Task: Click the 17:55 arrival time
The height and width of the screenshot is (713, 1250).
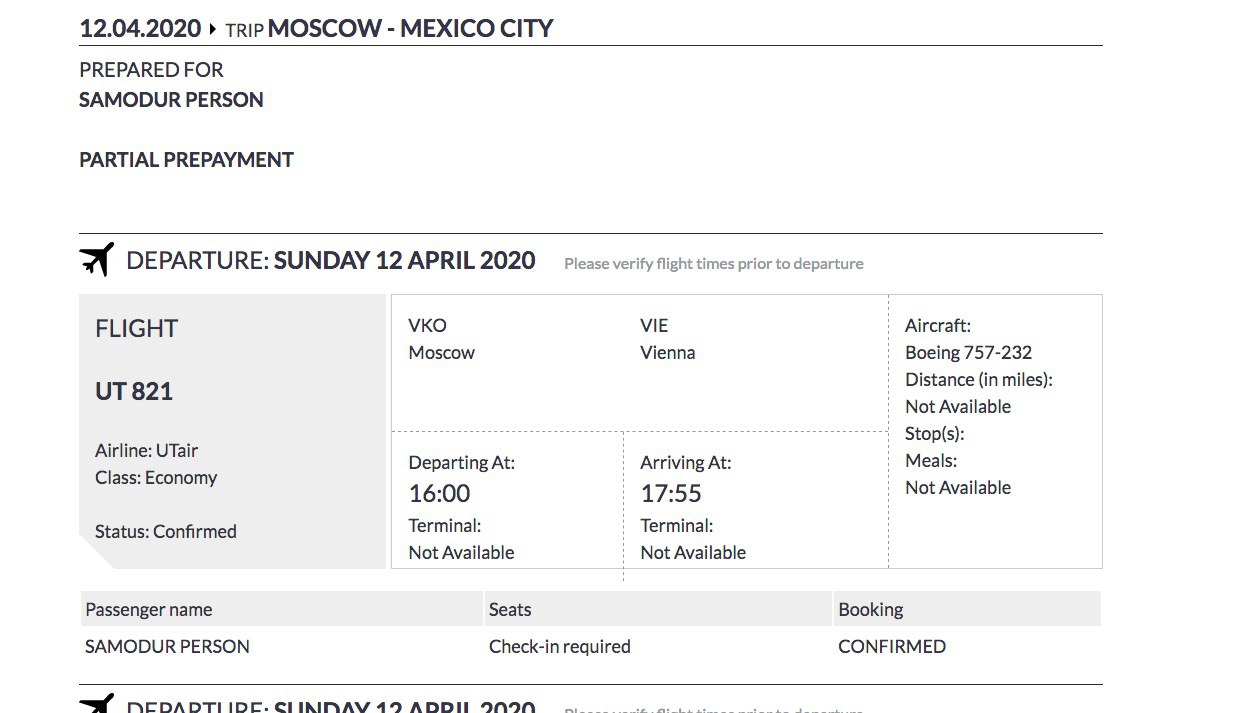Action: [x=671, y=493]
